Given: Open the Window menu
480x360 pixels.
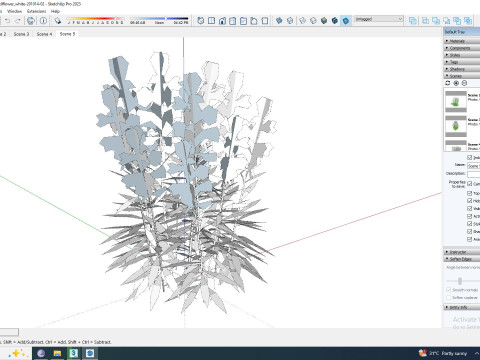Looking at the screenshot, I should point(14,11).
